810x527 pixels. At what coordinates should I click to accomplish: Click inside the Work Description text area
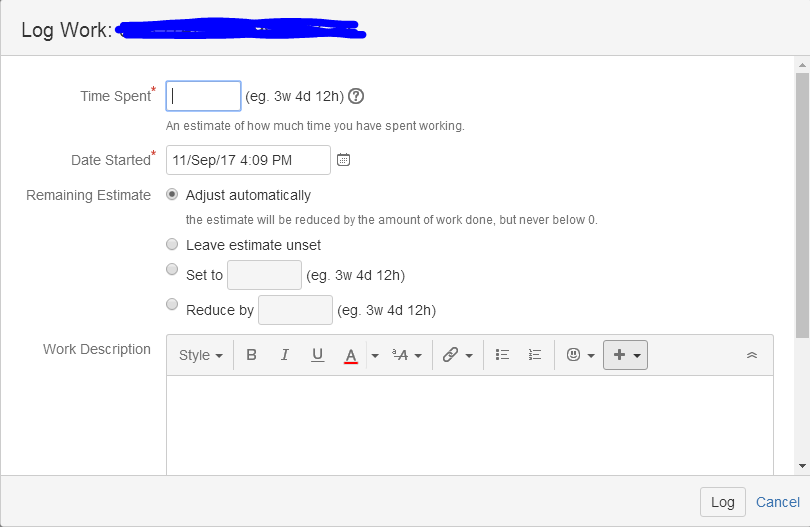click(x=470, y=425)
